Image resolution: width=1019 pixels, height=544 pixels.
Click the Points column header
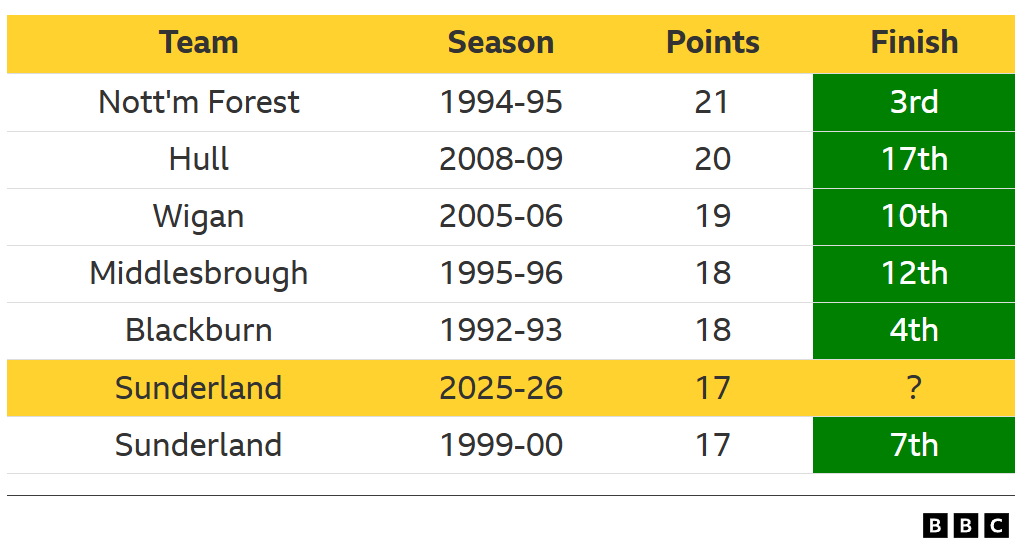[x=712, y=43]
